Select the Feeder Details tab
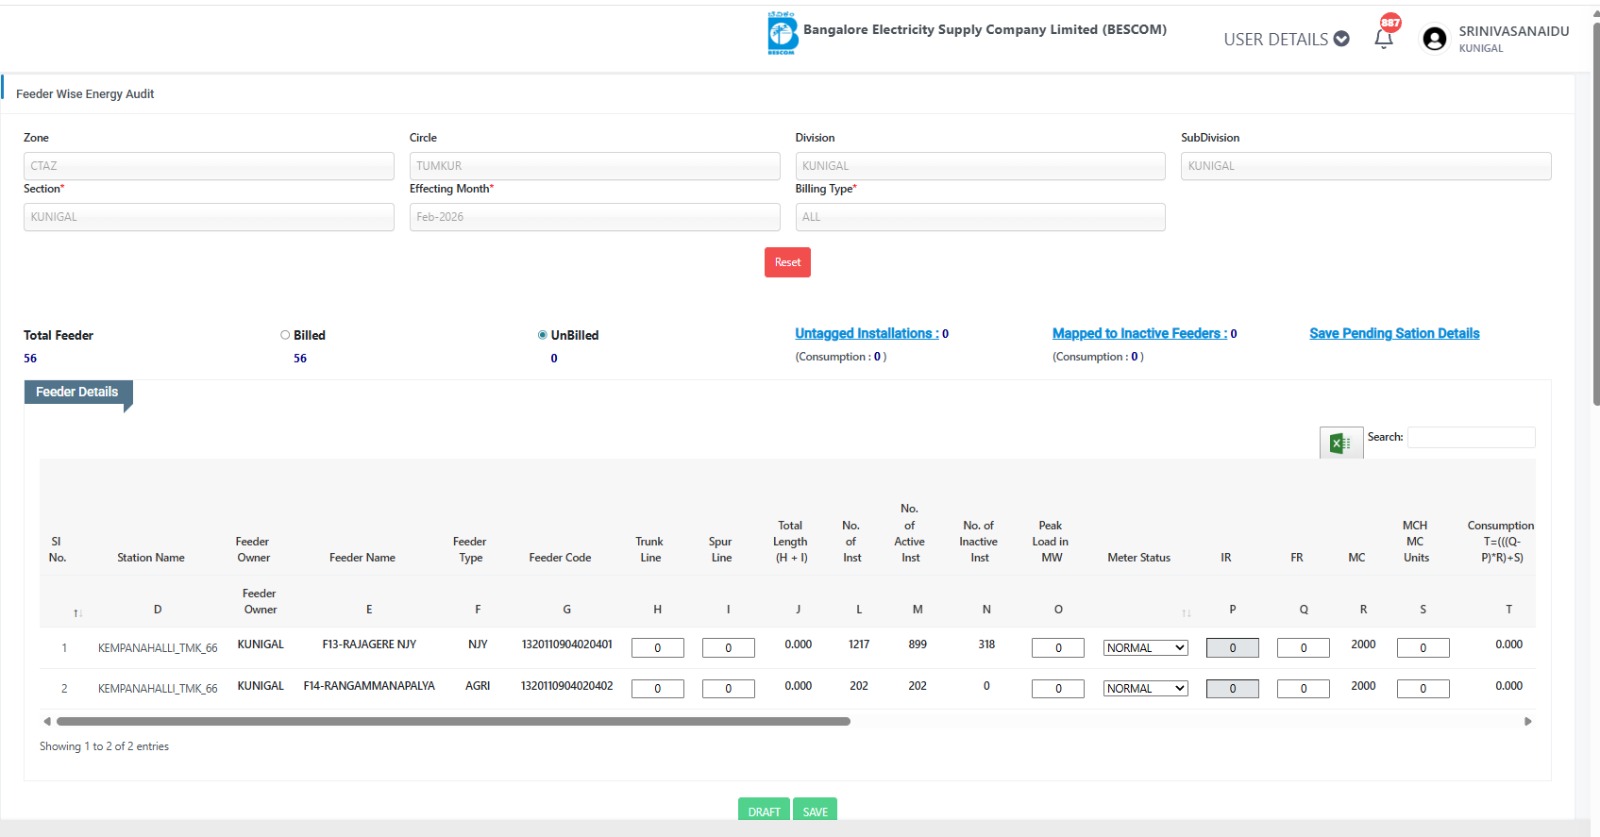Viewport: 1600px width, 837px height. coord(77,392)
